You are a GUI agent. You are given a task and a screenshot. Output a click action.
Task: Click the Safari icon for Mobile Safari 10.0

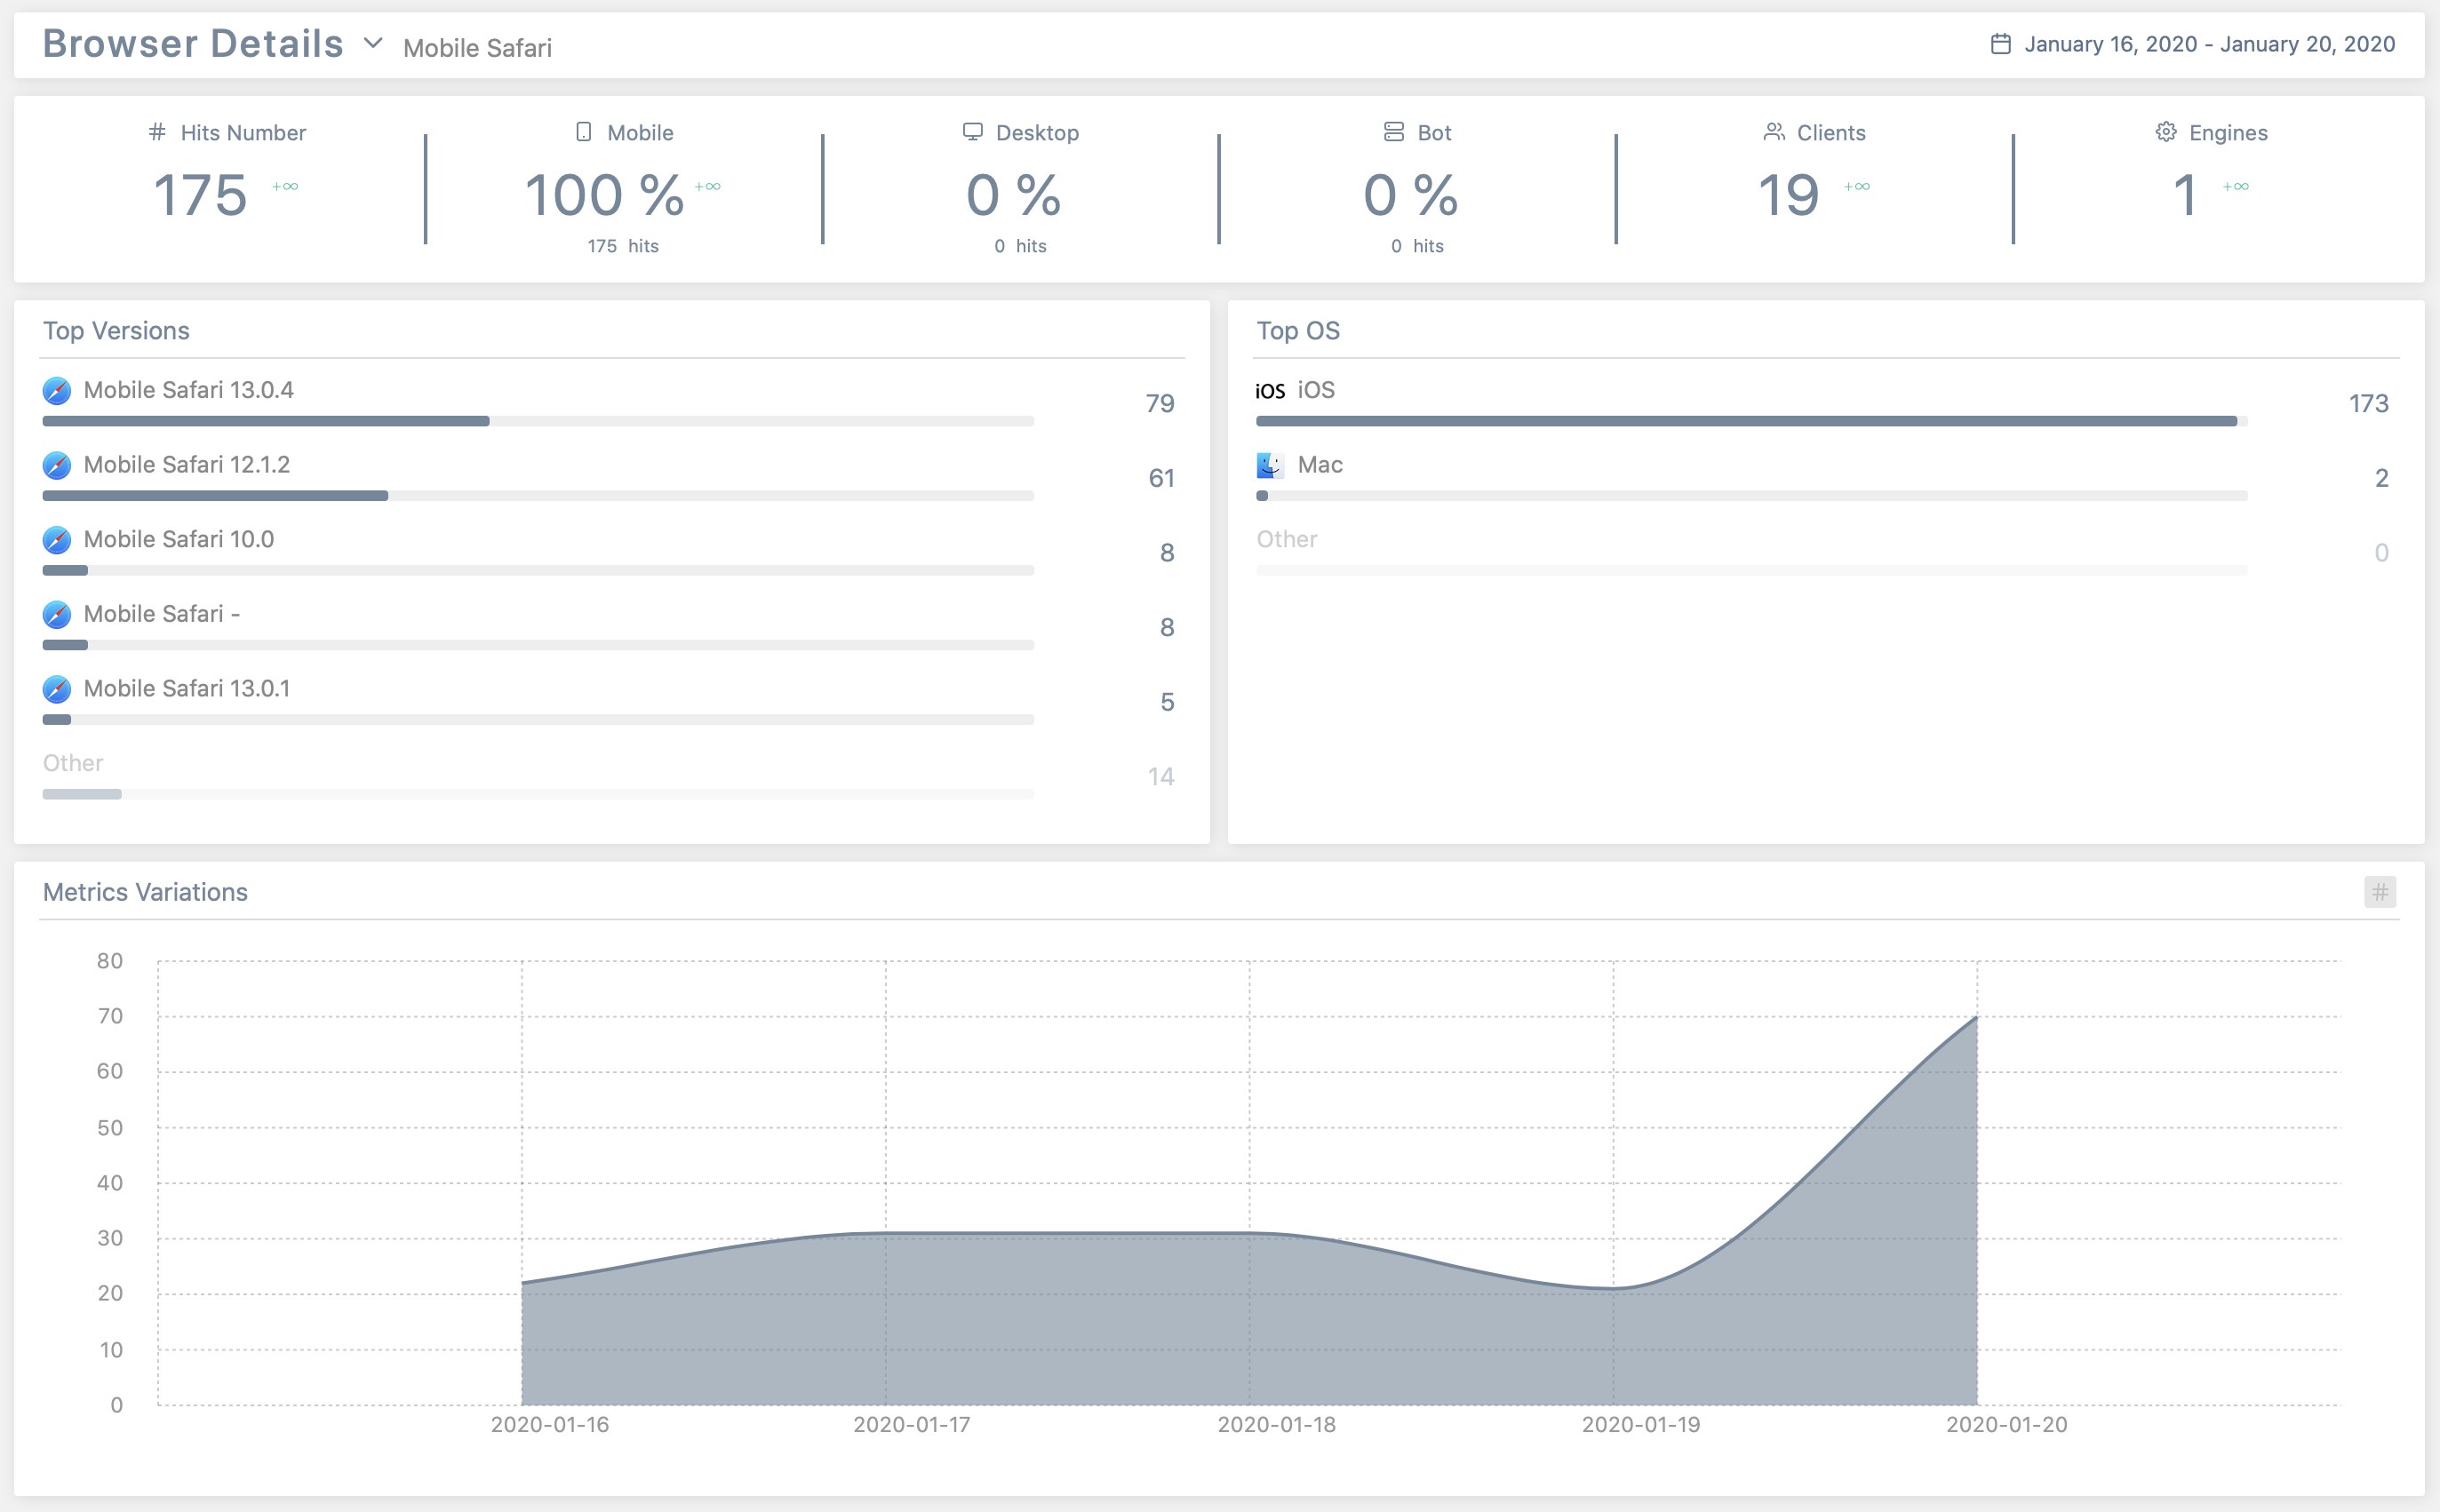pyautogui.click(x=57, y=540)
